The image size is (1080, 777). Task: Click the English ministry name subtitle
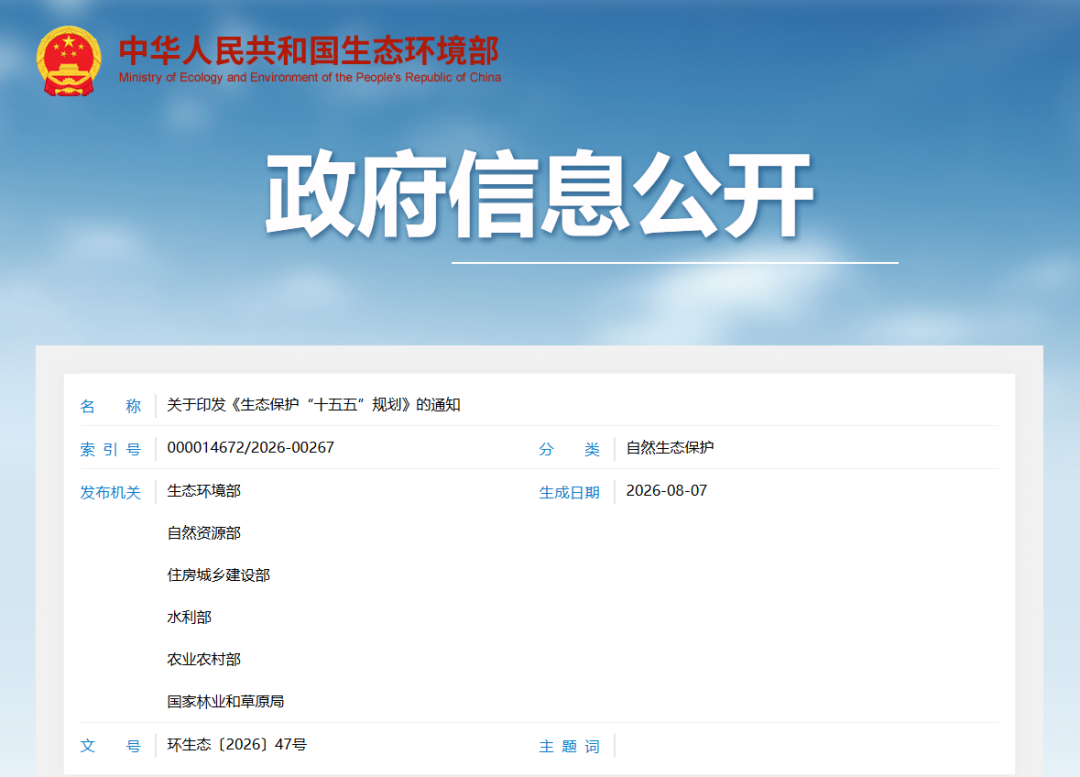click(310, 77)
